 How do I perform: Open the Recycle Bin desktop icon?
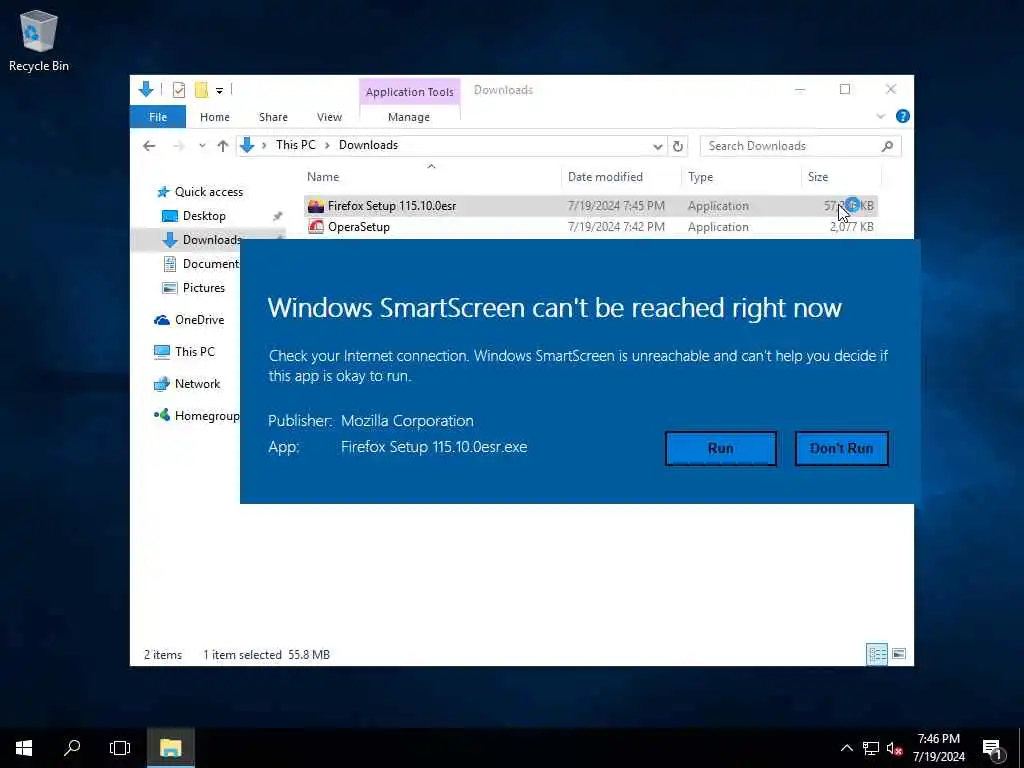click(39, 40)
